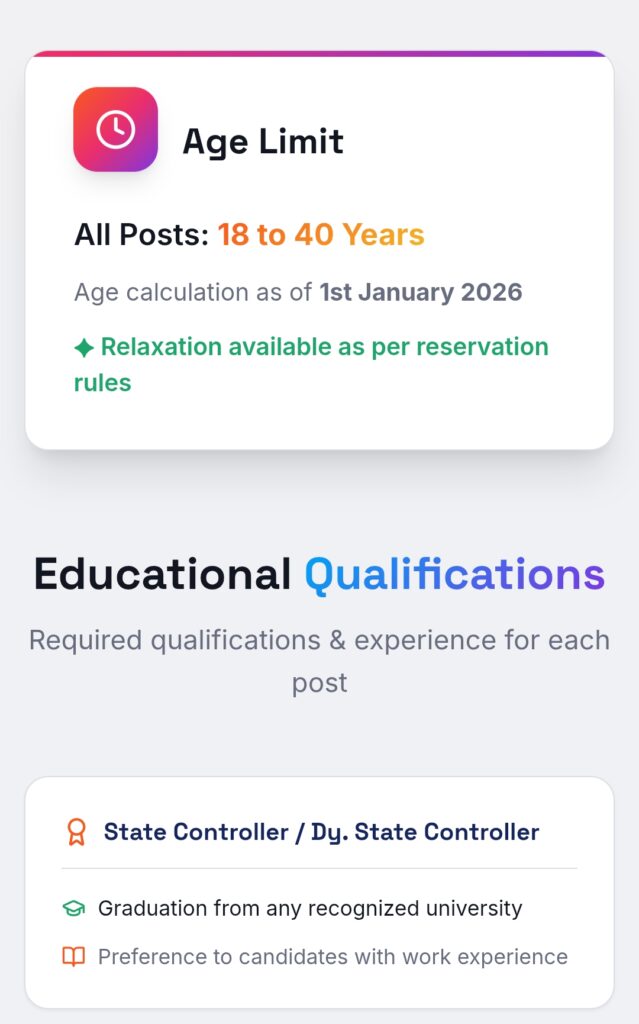Click the "Educational" heading word
This screenshot has width=639, height=1024.
coord(162,575)
